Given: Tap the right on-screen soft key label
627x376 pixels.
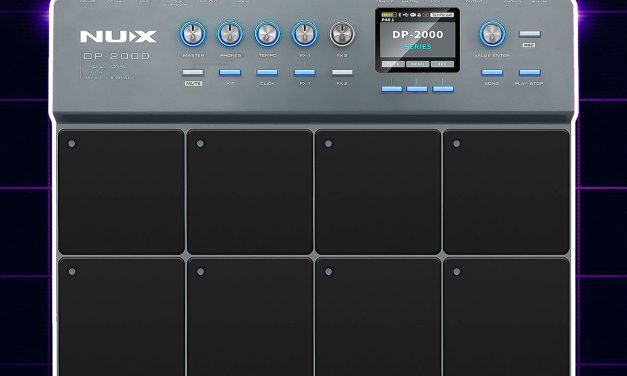Looking at the screenshot, I should point(442,64).
